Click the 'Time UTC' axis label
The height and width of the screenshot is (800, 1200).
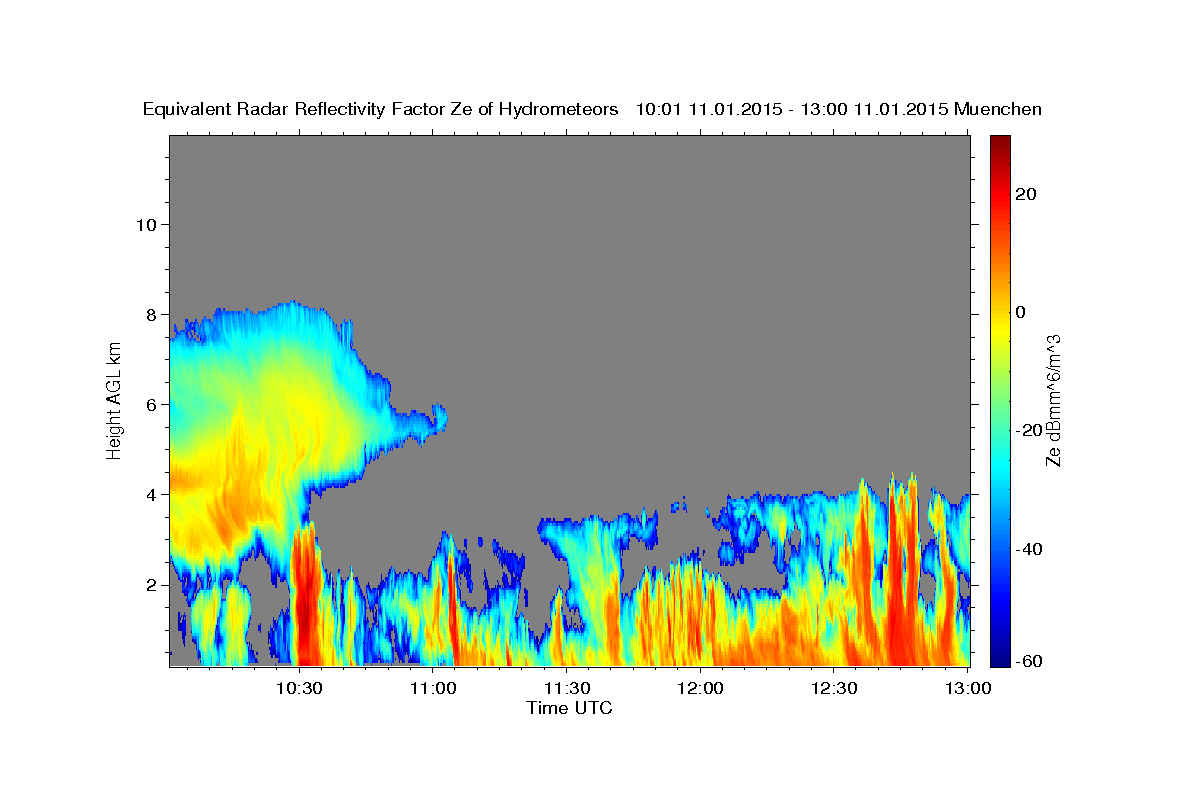point(569,708)
